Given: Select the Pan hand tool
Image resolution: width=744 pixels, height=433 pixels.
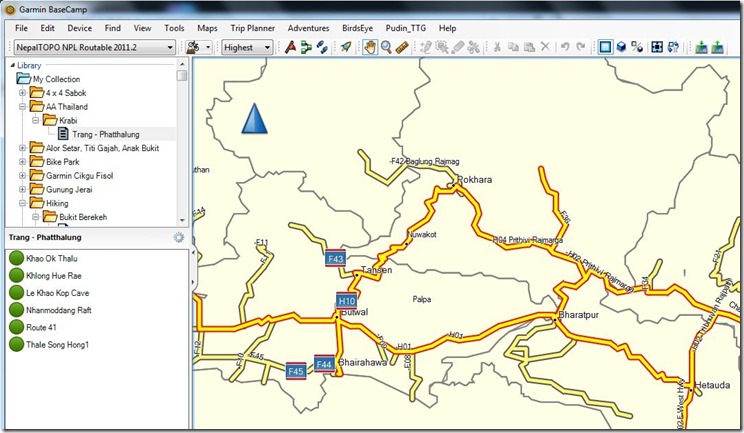Looking at the screenshot, I should (370, 47).
